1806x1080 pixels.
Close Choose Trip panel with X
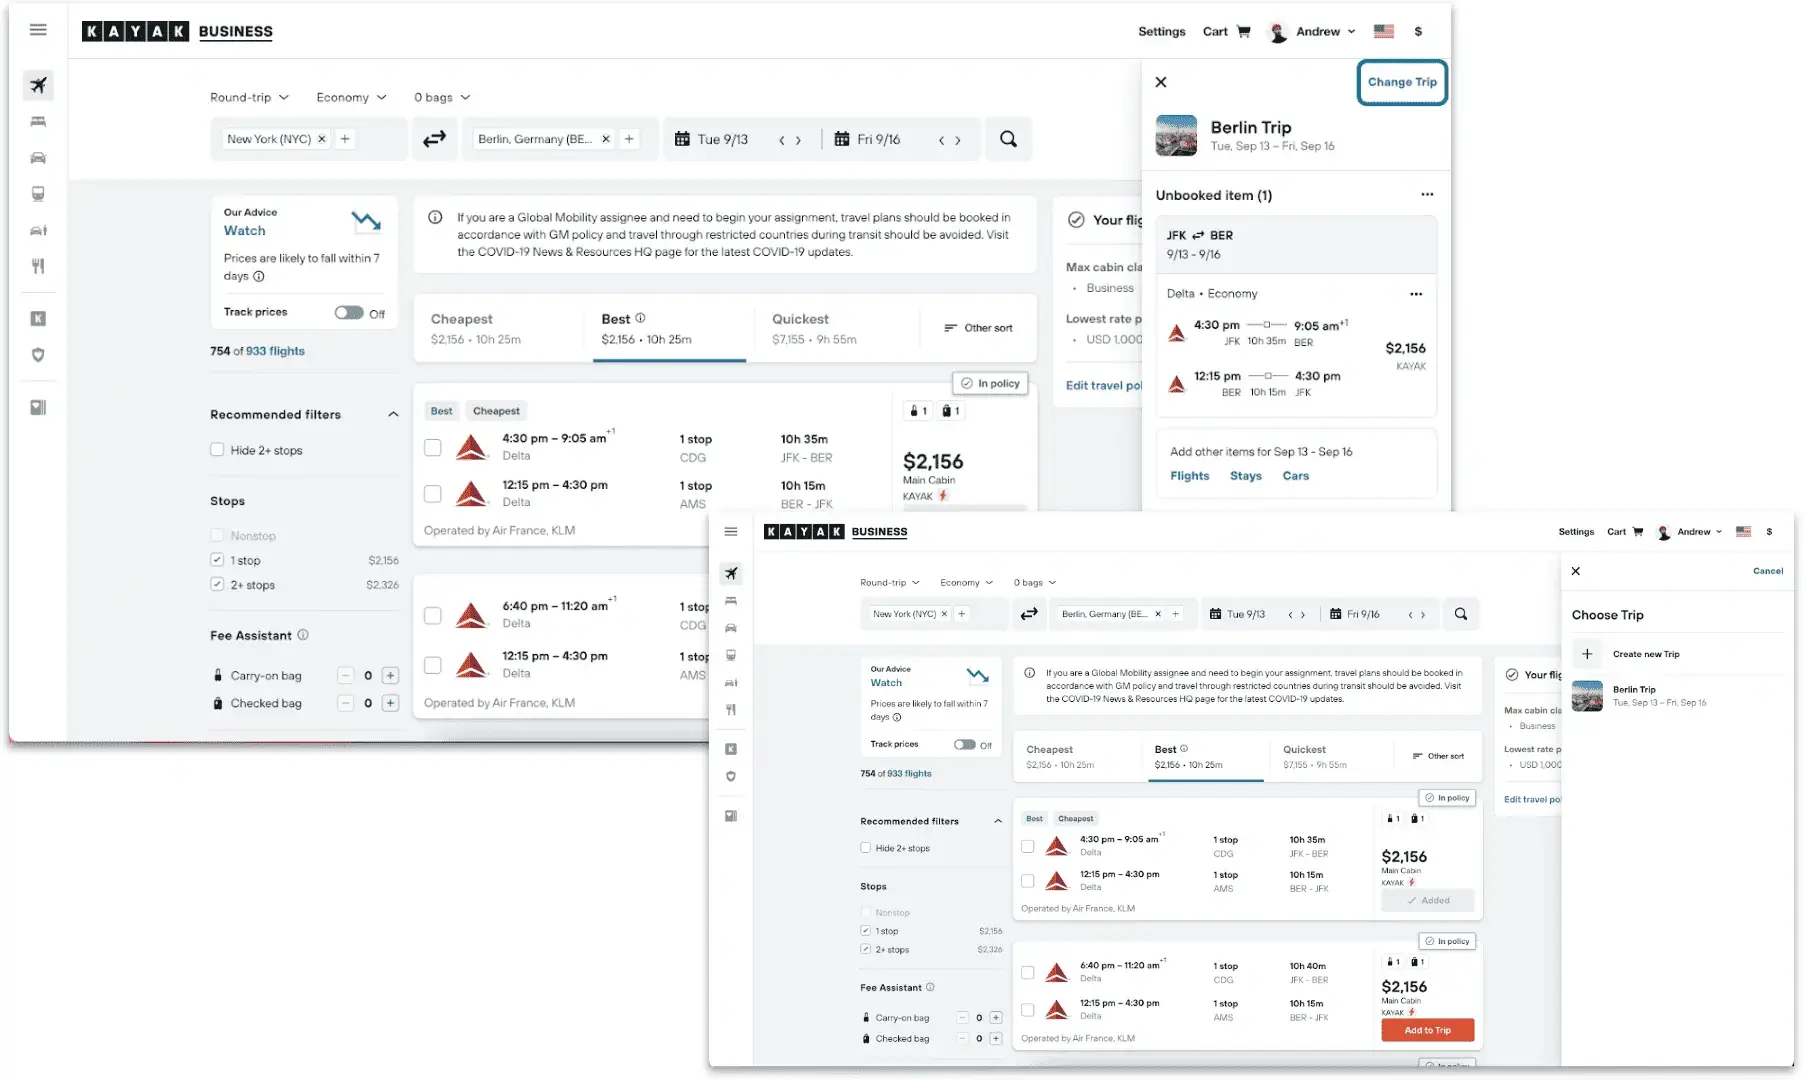click(x=1576, y=571)
